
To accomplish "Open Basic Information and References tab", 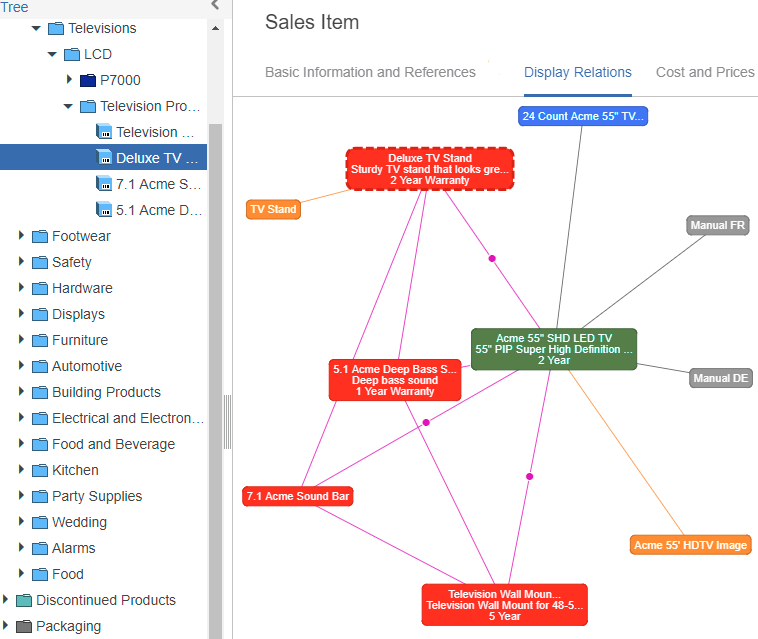I will (x=370, y=73).
